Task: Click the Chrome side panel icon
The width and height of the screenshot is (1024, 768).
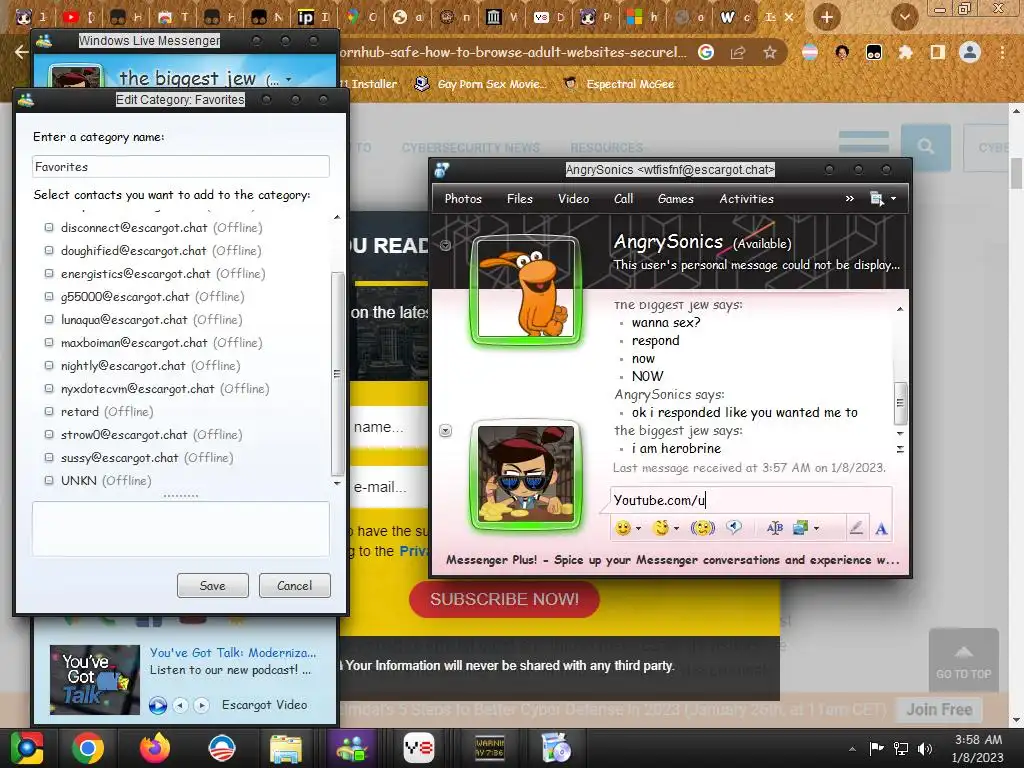Action: pyautogui.click(x=937, y=52)
